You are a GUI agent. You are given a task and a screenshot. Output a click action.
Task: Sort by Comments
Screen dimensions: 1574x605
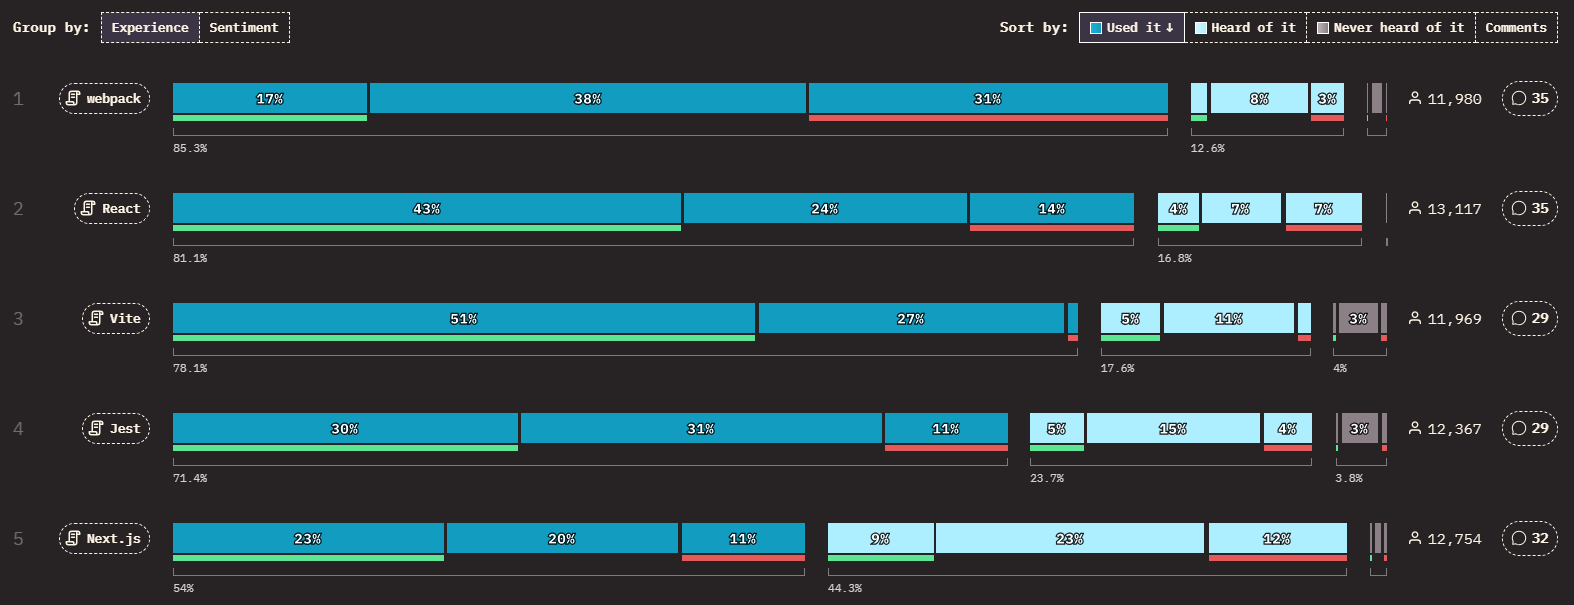tap(1516, 27)
